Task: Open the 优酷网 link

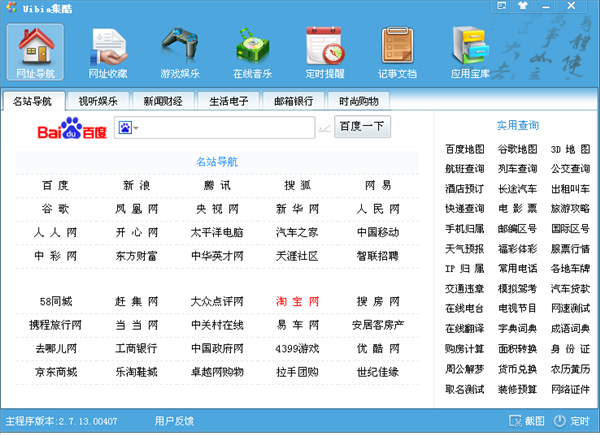Action: tap(378, 349)
